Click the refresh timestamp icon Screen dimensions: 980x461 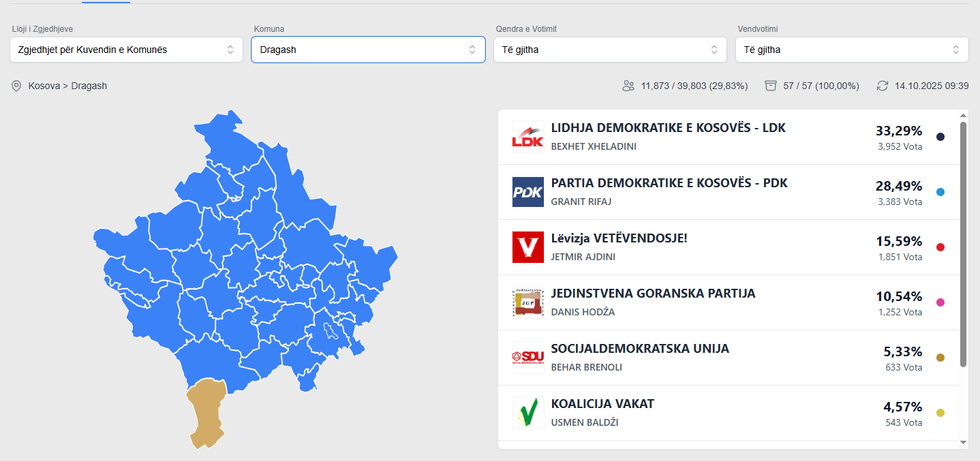(x=882, y=86)
